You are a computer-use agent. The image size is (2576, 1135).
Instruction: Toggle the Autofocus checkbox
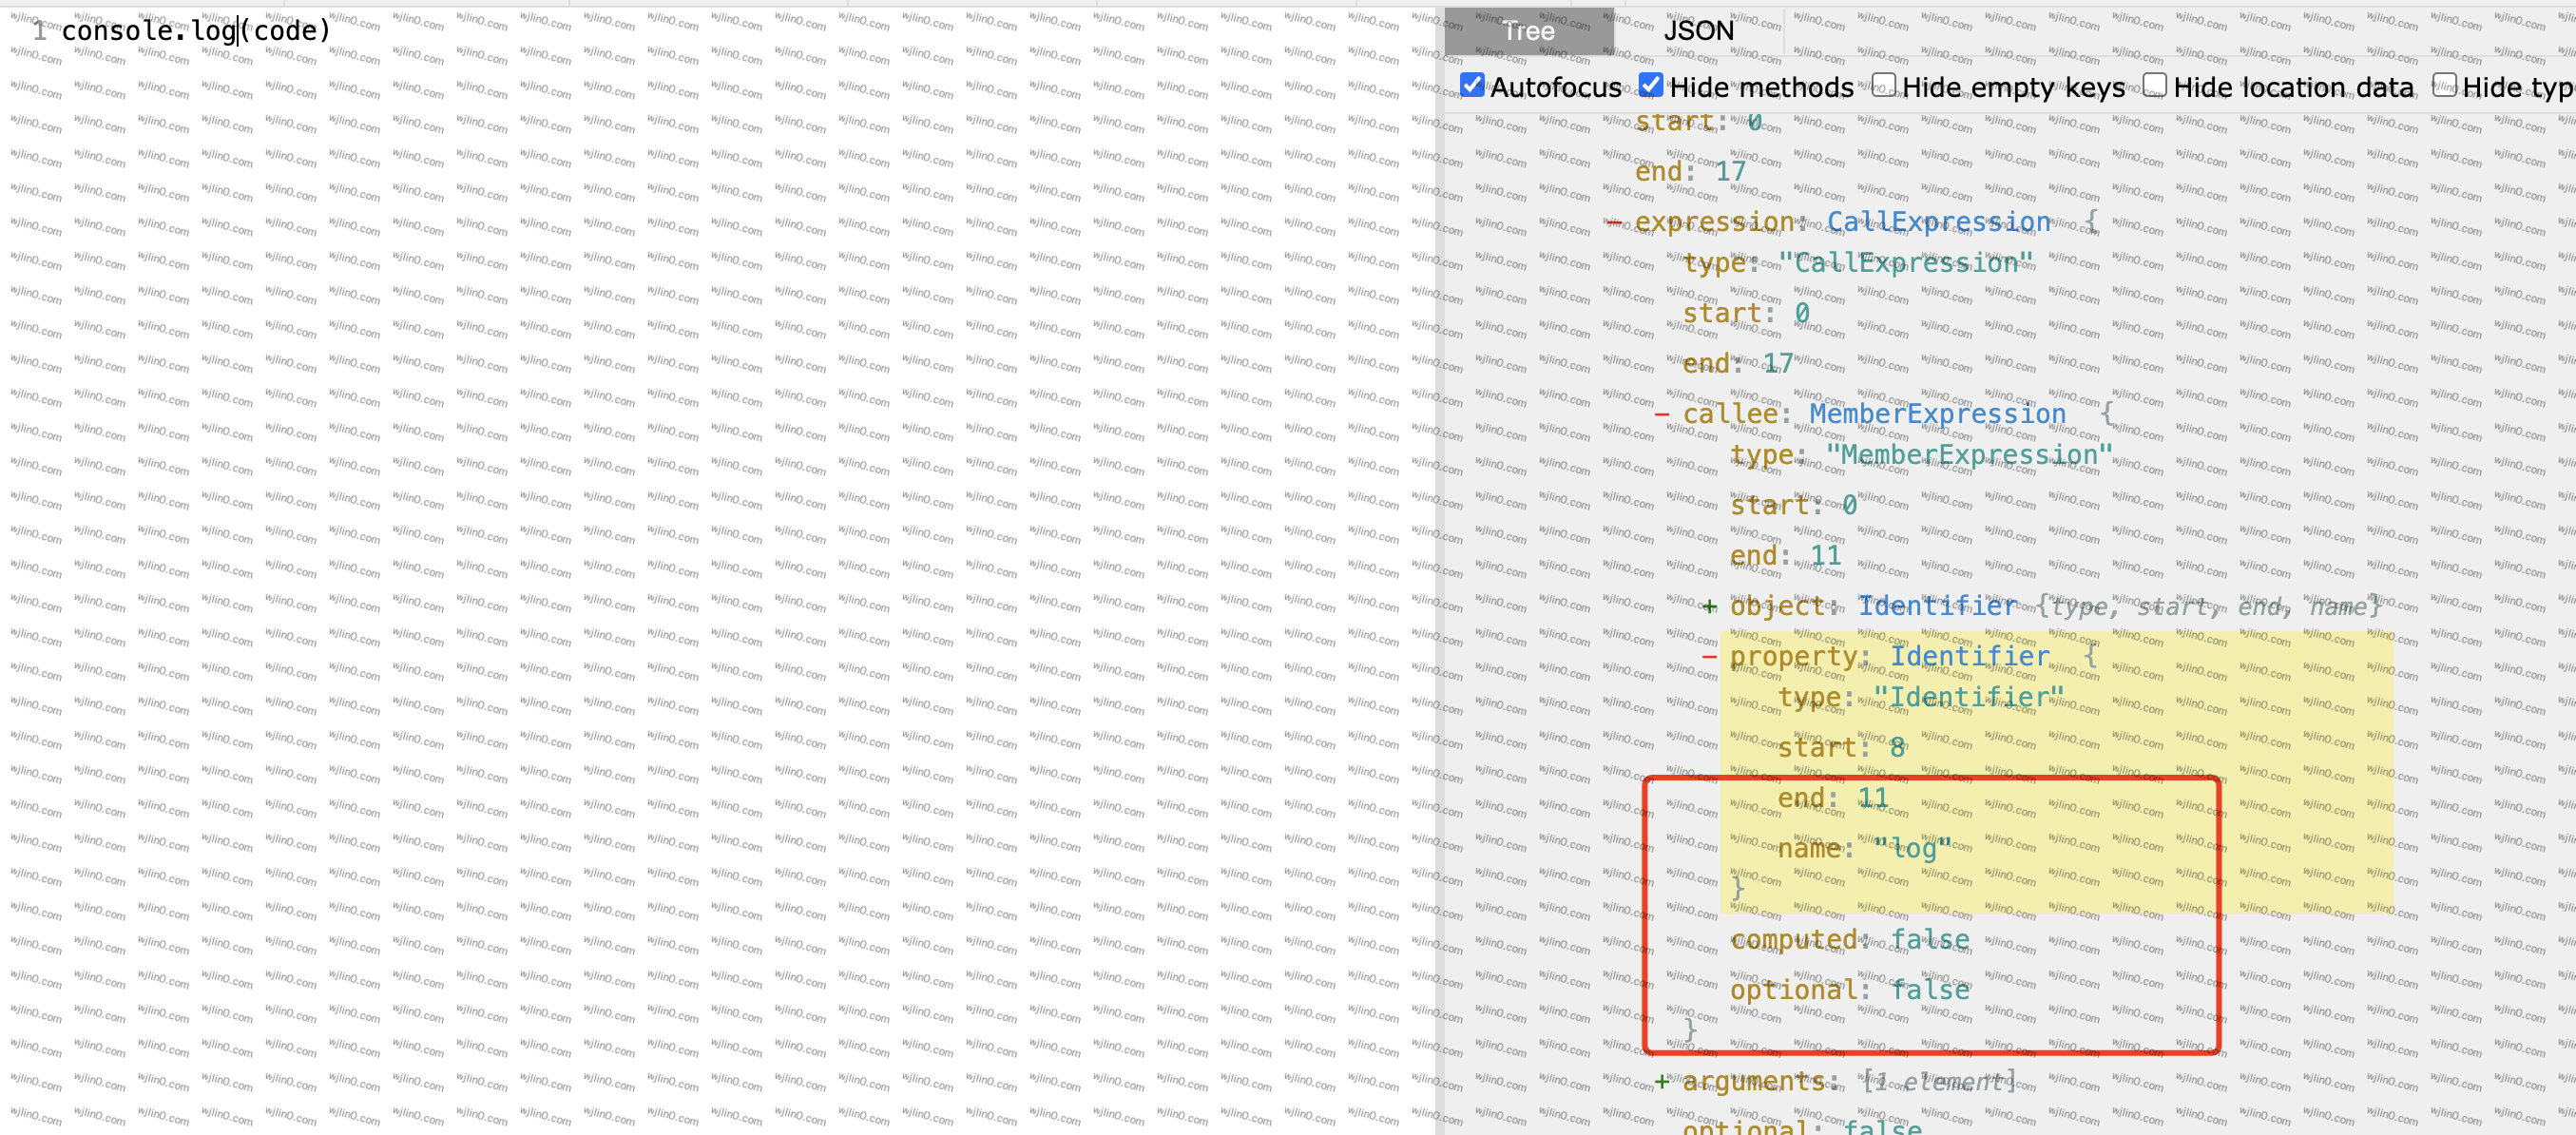click(x=1471, y=86)
